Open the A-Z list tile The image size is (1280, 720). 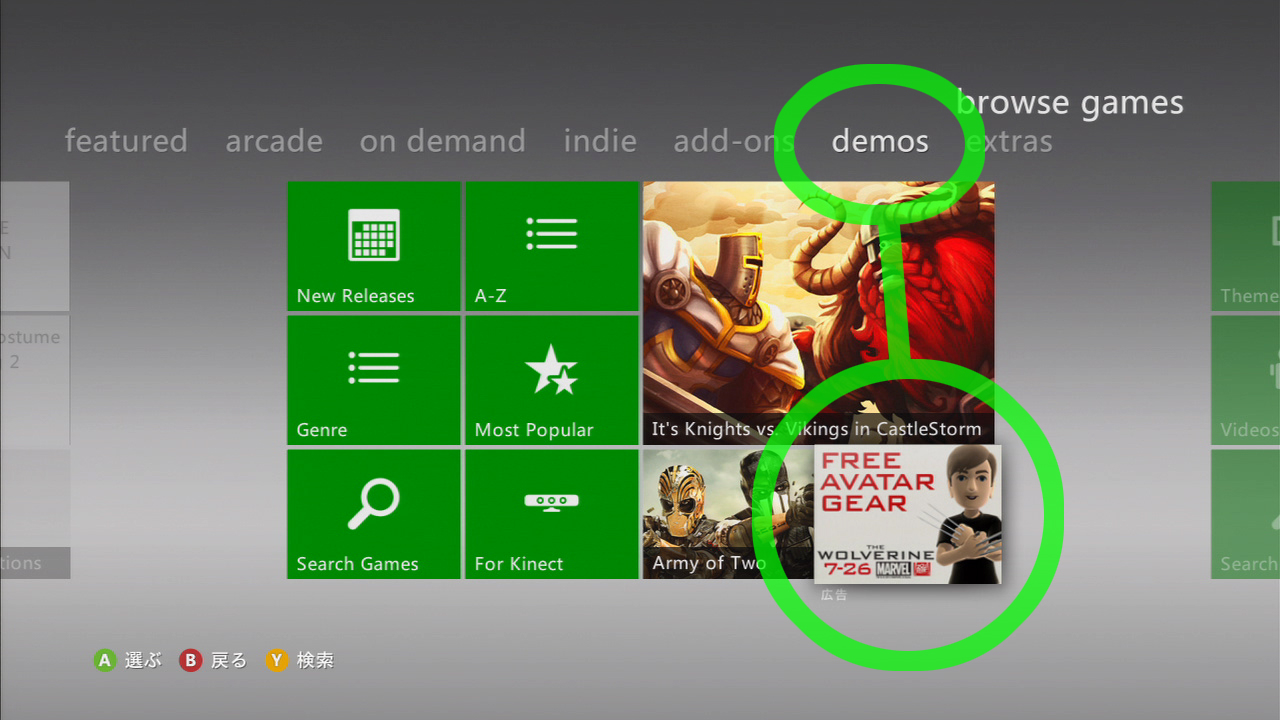[x=552, y=246]
